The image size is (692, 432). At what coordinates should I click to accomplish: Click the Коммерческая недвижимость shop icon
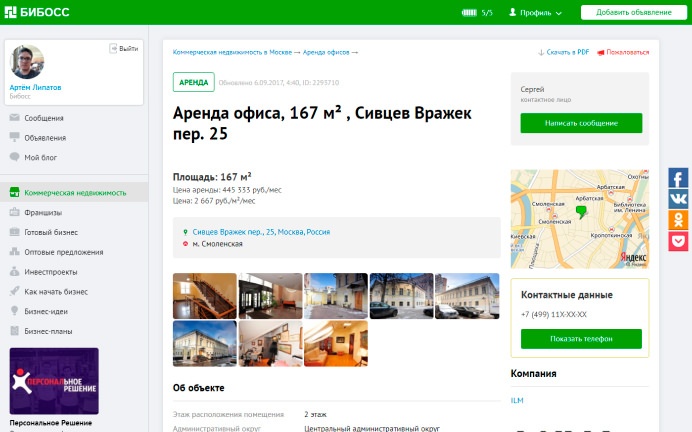[x=15, y=192]
